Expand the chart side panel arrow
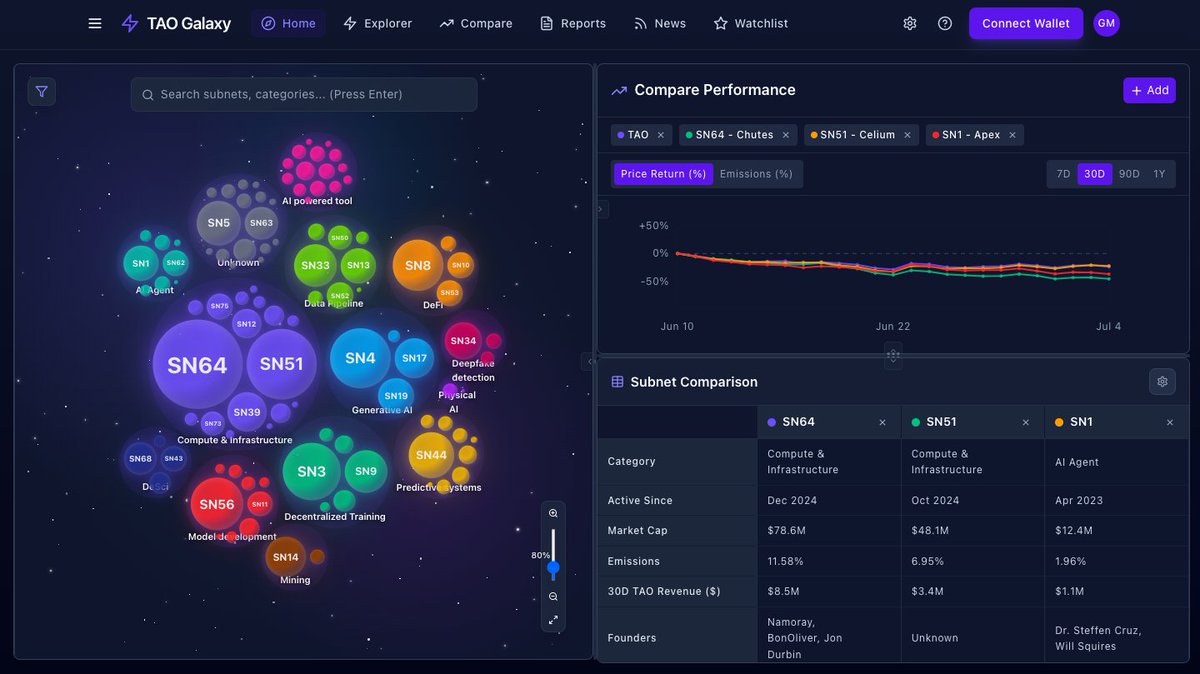The height and width of the screenshot is (674, 1200). [x=602, y=210]
